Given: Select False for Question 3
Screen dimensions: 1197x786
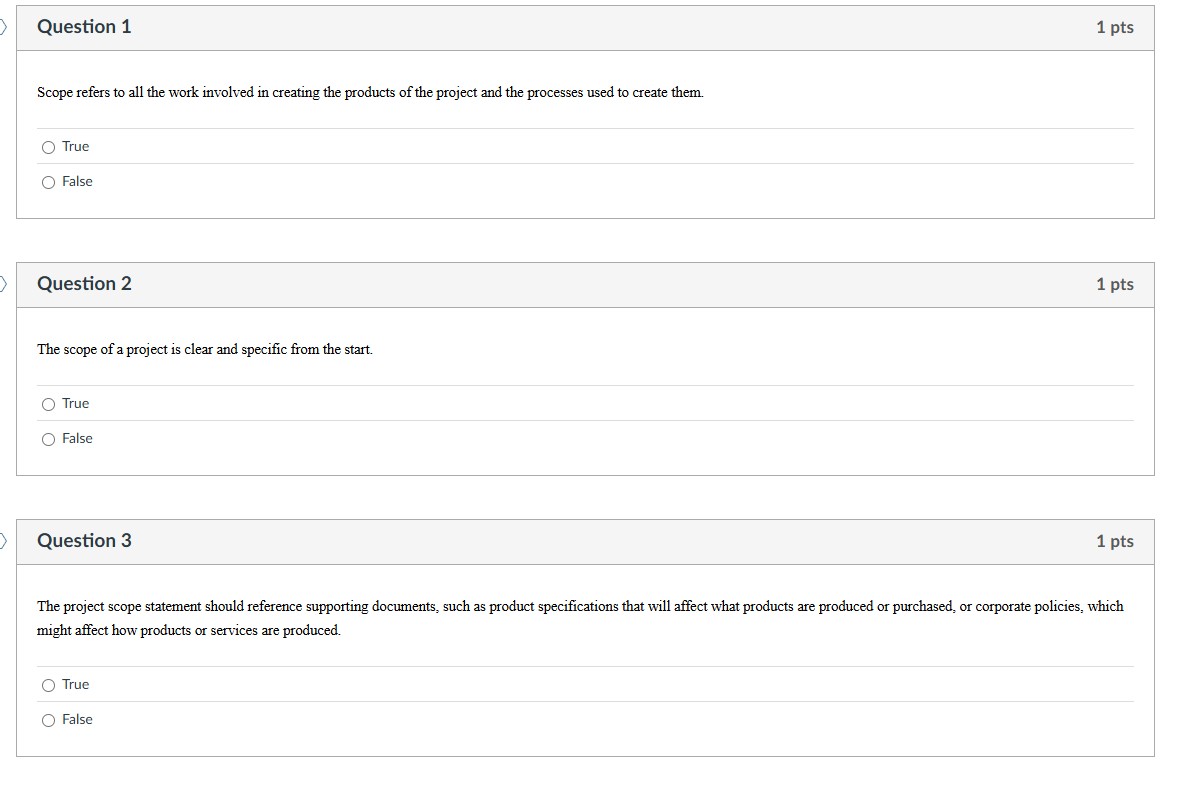Looking at the screenshot, I should click(x=48, y=719).
